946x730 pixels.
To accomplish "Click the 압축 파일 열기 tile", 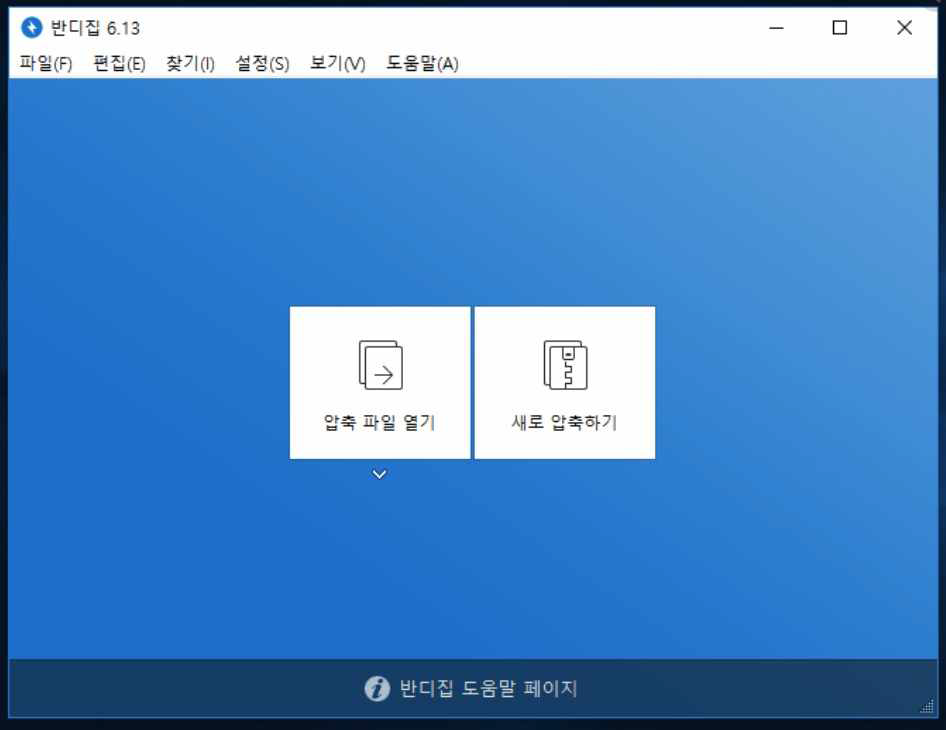I will pyautogui.click(x=380, y=382).
